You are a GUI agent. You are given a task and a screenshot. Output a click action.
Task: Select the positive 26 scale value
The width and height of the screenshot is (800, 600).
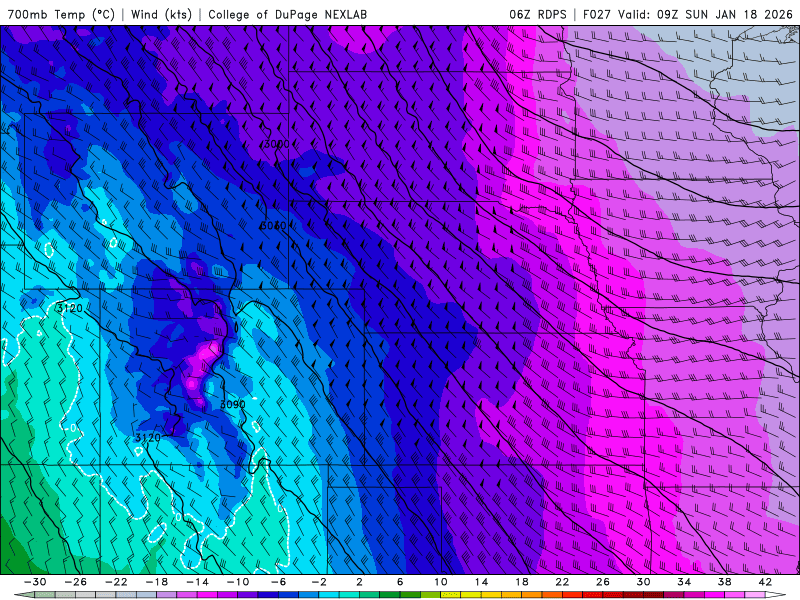point(603,582)
